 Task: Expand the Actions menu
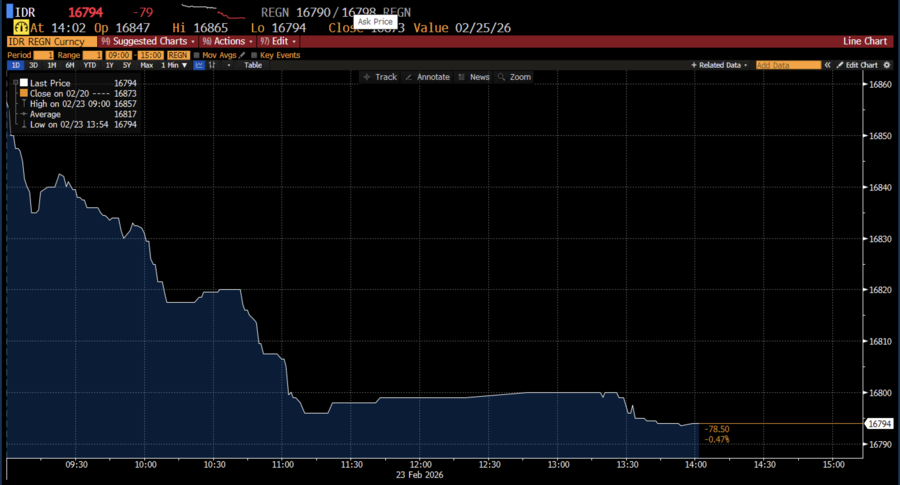point(227,41)
